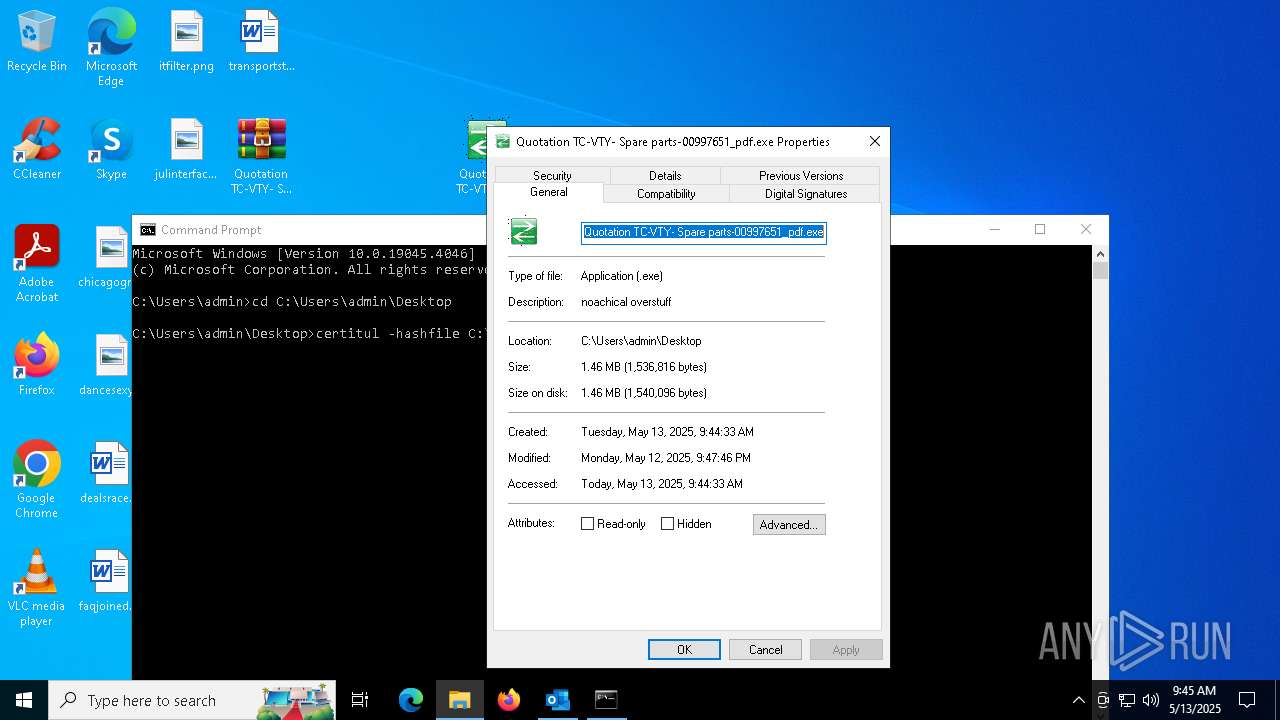Open CCleaner desktop shortcut

click(37, 149)
